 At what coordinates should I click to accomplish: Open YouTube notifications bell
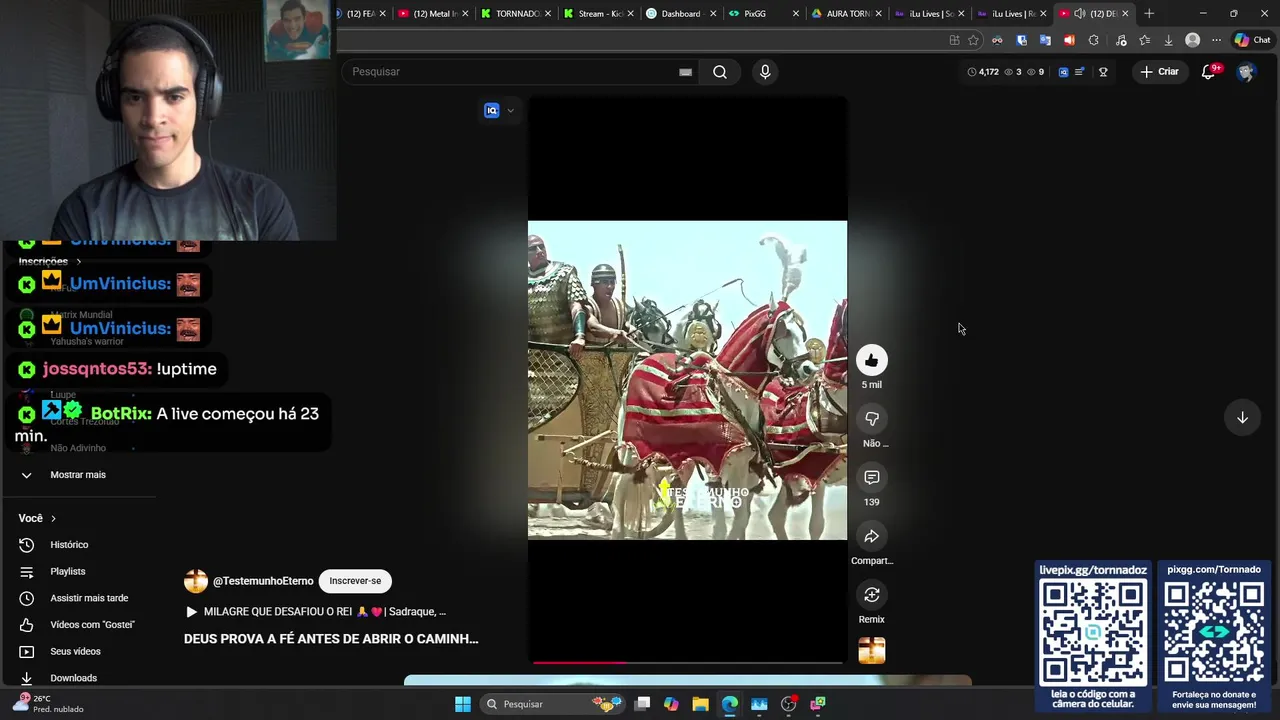(x=1209, y=72)
